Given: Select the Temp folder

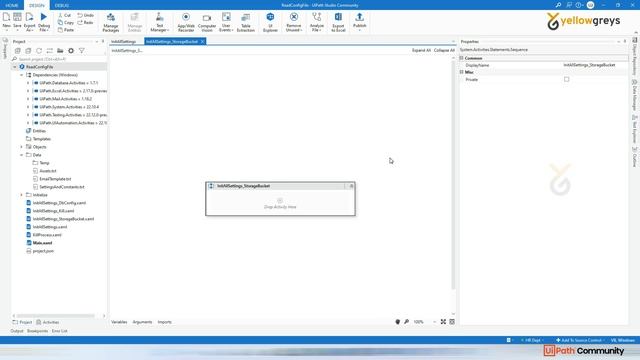Looking at the screenshot, I should 41,163.
